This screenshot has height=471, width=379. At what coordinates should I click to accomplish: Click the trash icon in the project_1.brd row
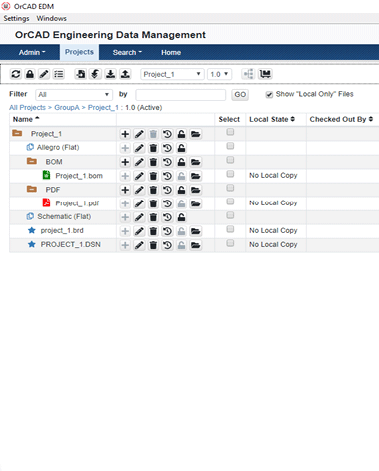click(x=153, y=231)
